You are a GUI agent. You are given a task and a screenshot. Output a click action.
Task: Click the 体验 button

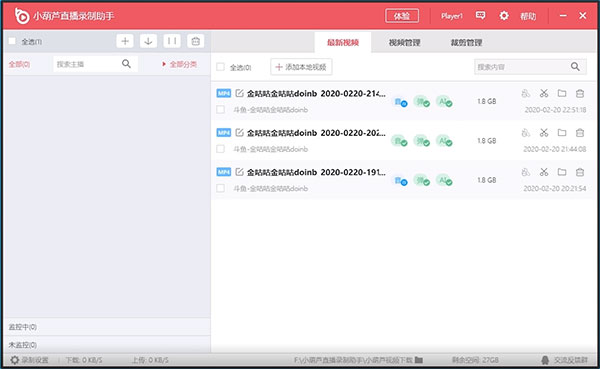(402, 16)
